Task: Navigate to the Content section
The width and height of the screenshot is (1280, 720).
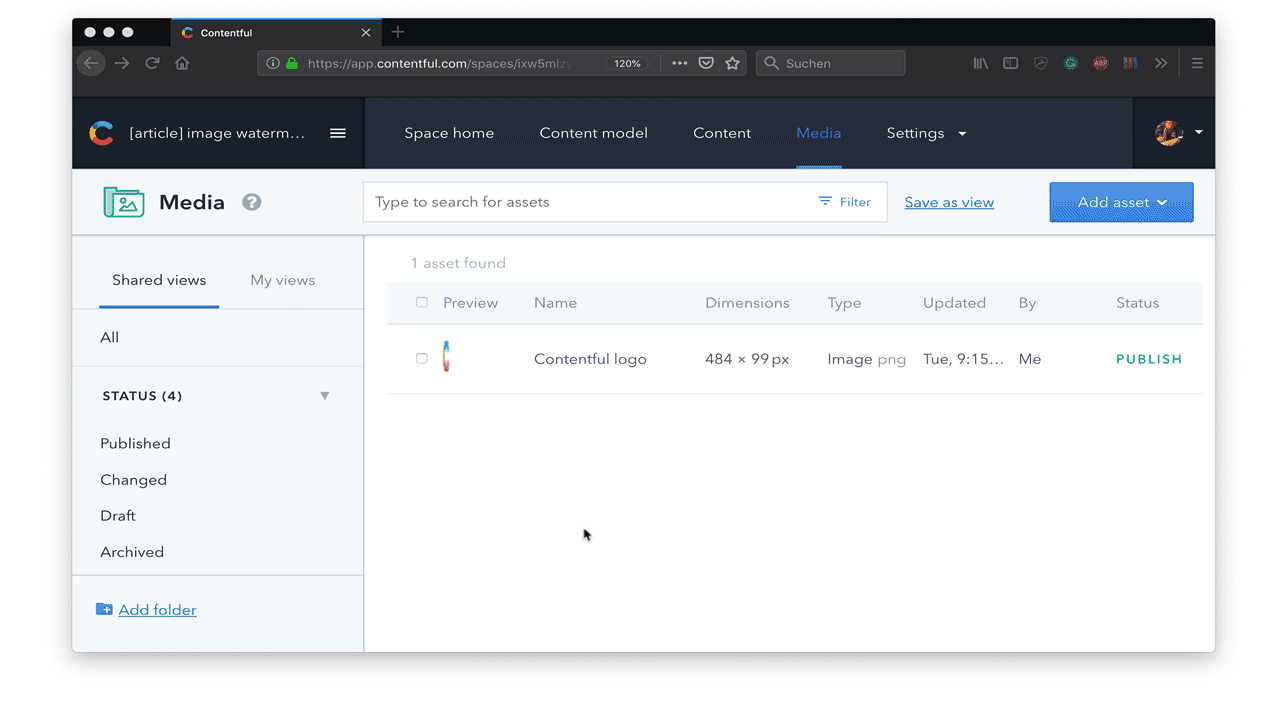Action: [722, 133]
